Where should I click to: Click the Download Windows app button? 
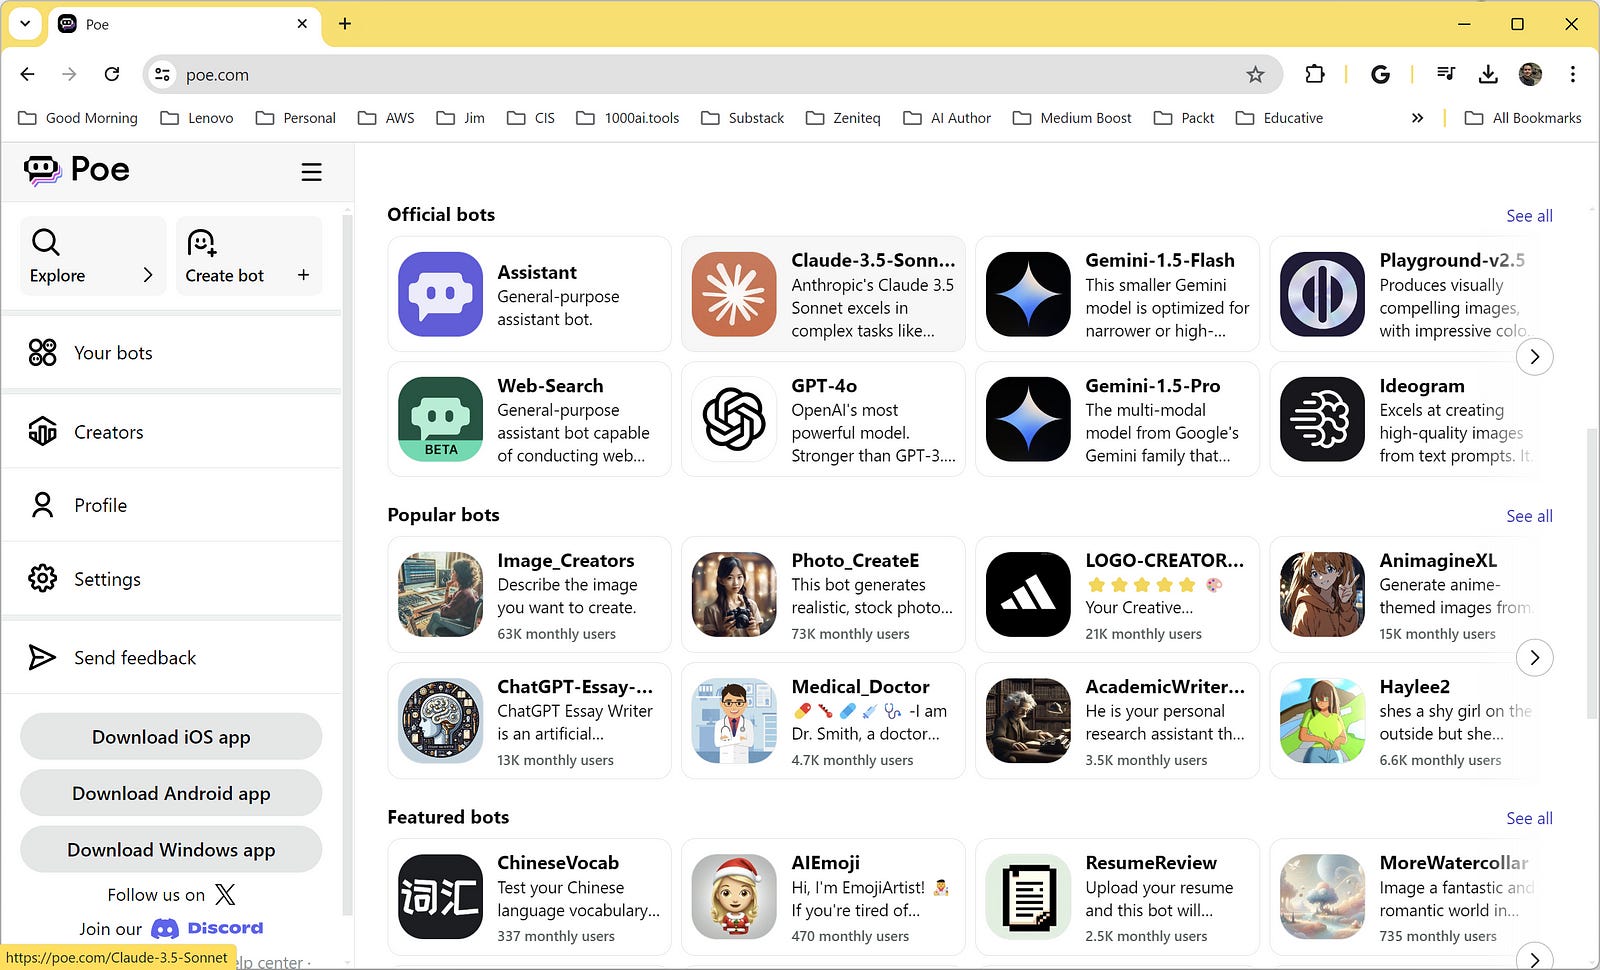[x=171, y=850]
